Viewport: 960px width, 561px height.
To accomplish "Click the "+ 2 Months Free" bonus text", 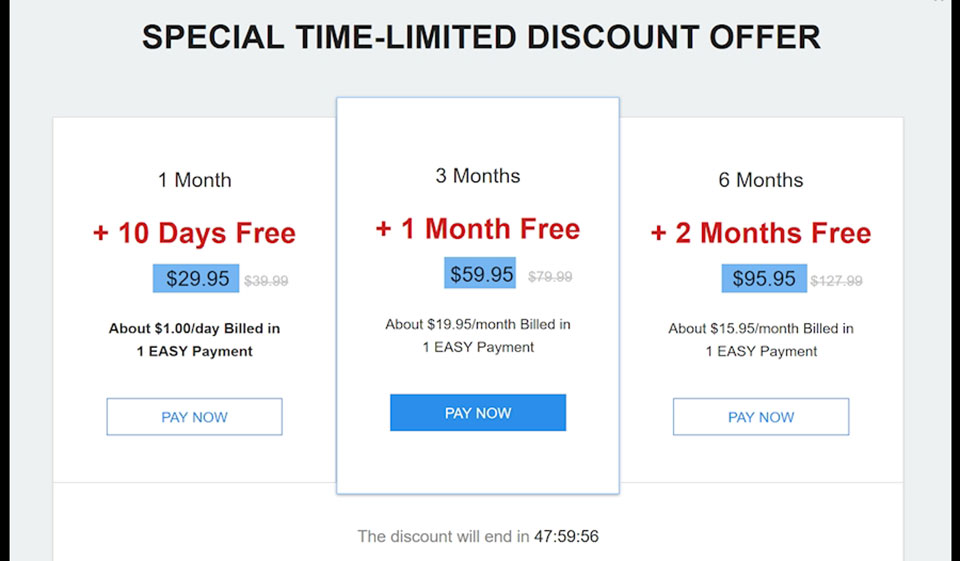I will click(x=761, y=234).
